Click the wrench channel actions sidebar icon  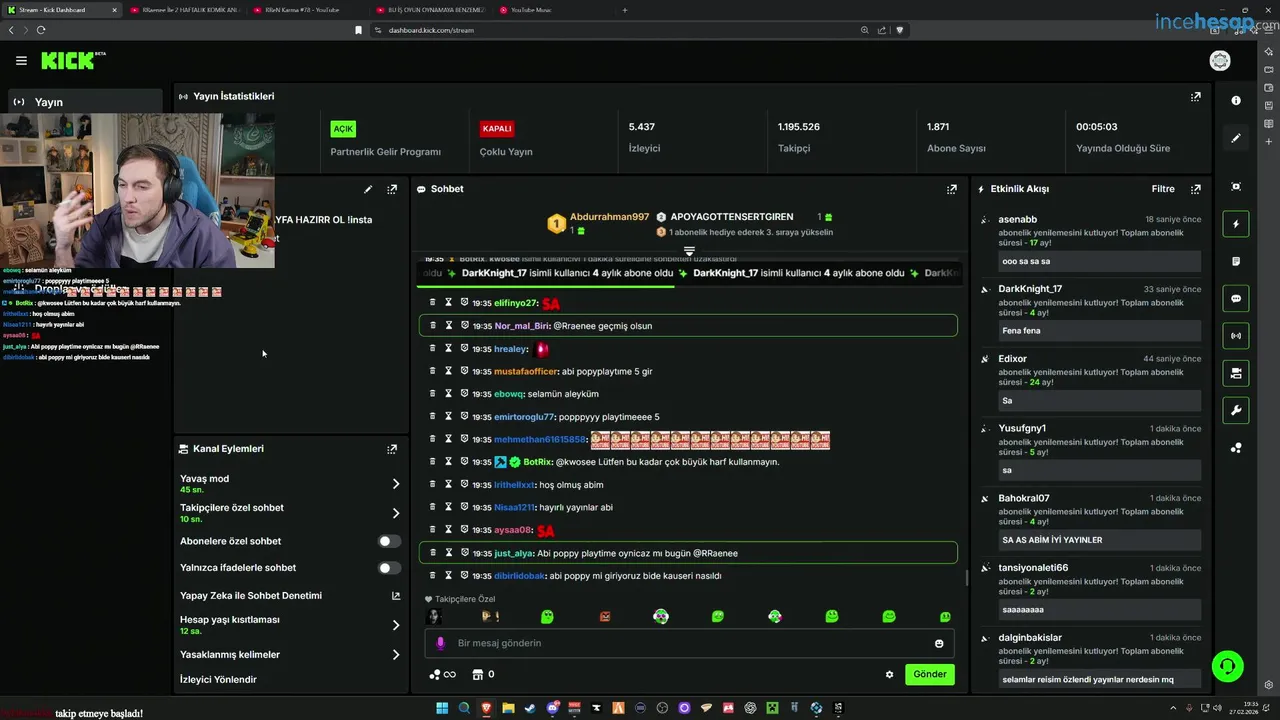[x=1236, y=410]
